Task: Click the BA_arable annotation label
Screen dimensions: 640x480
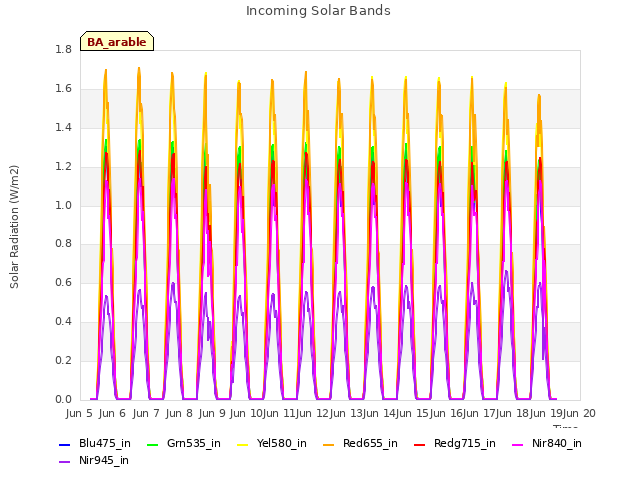Action: [x=117, y=42]
